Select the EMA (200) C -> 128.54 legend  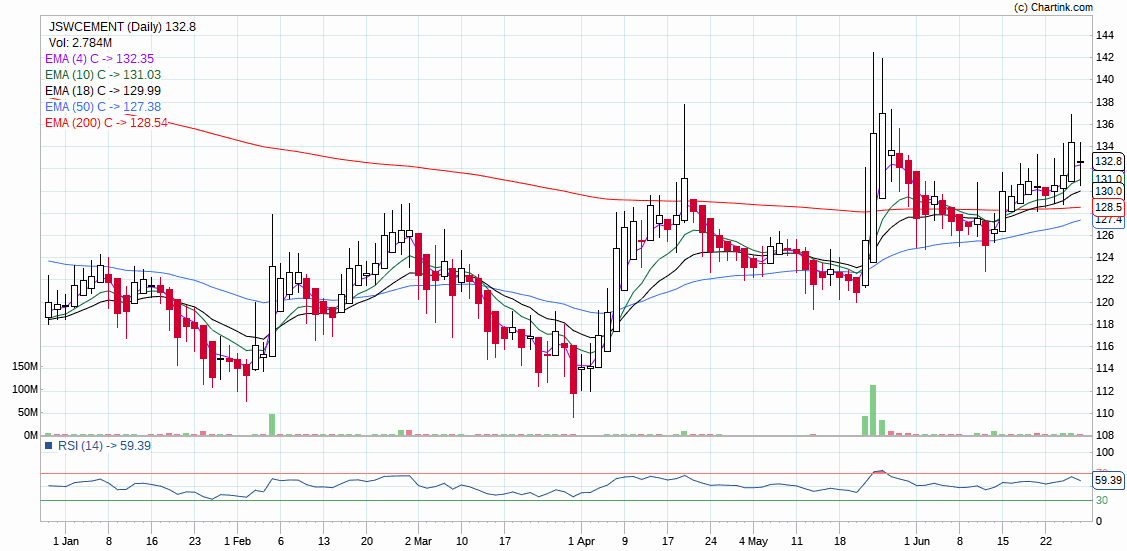pyautogui.click(x=106, y=123)
